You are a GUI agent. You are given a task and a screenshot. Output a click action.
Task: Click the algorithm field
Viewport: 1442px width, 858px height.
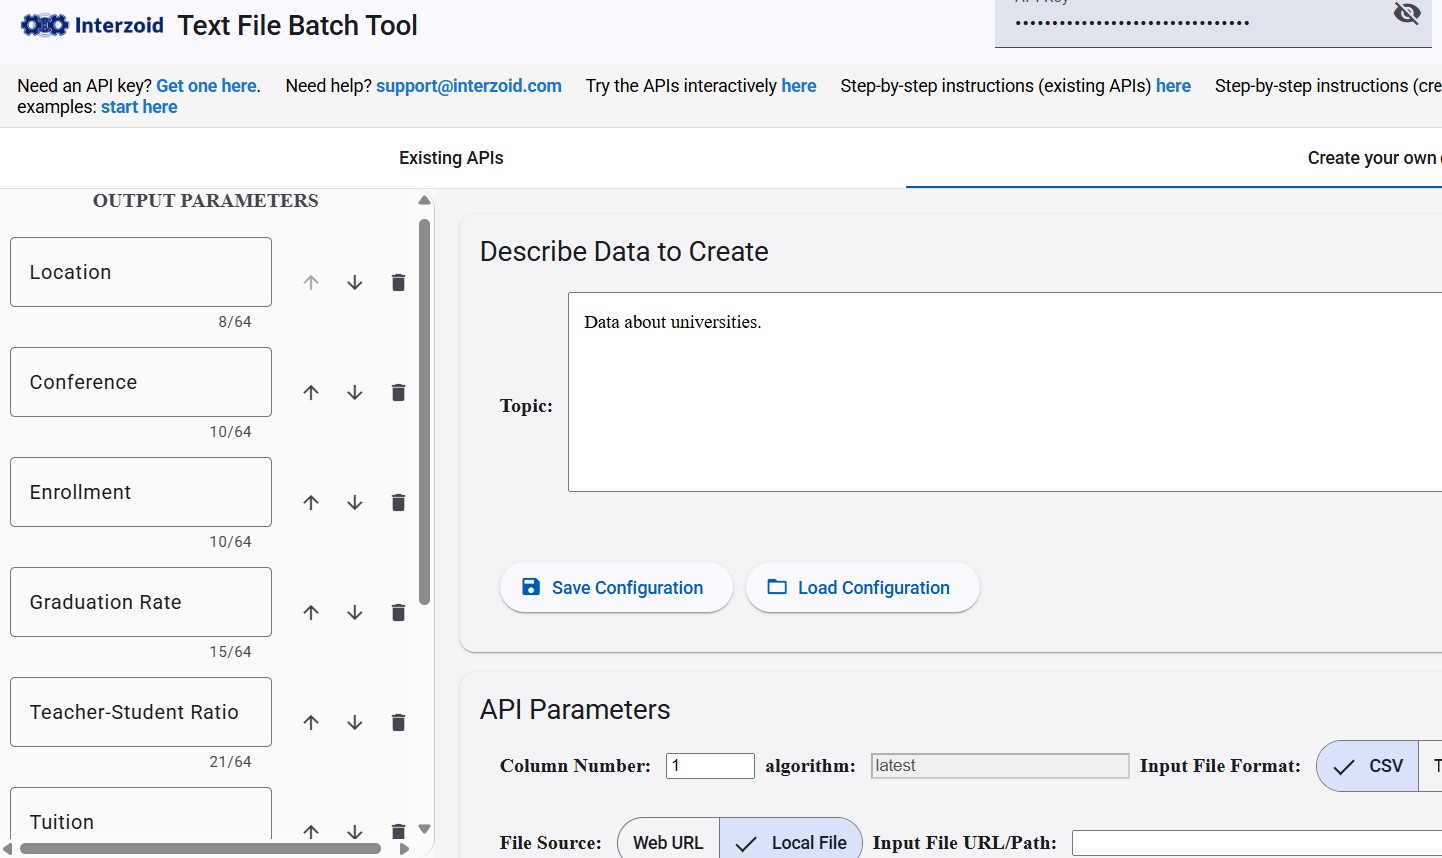[x=1000, y=766]
